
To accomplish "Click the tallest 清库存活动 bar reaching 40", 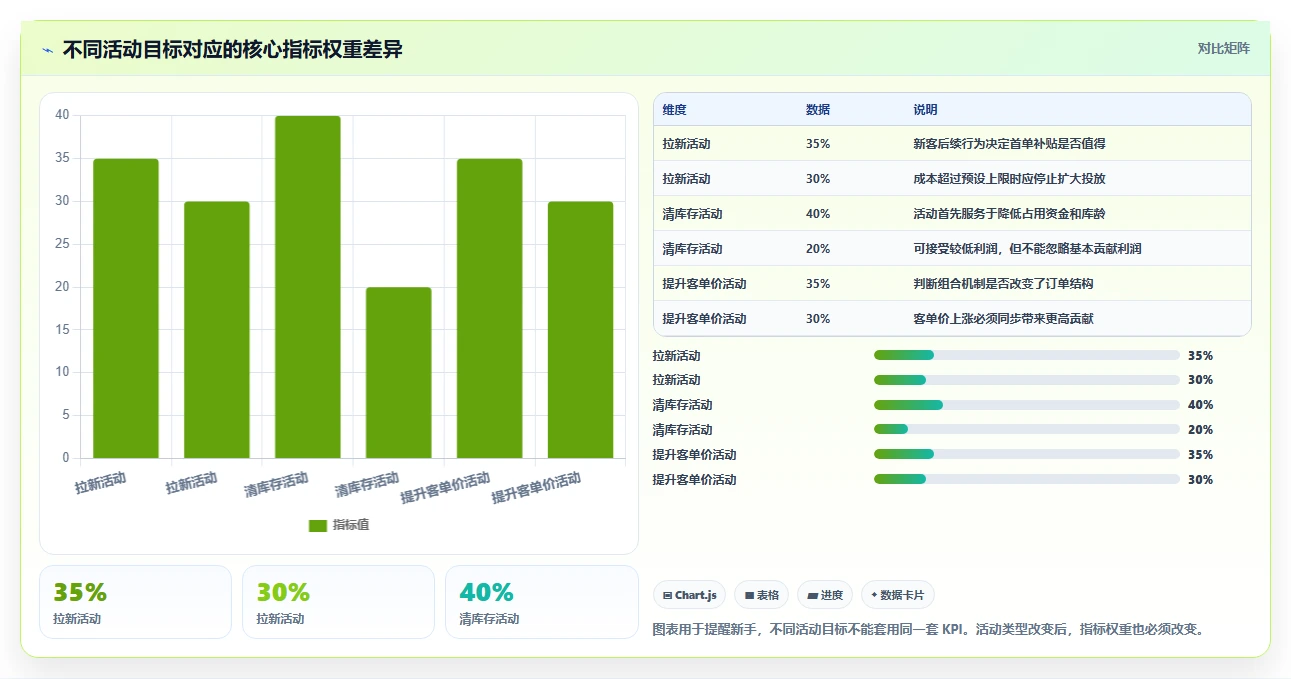I will [x=308, y=287].
